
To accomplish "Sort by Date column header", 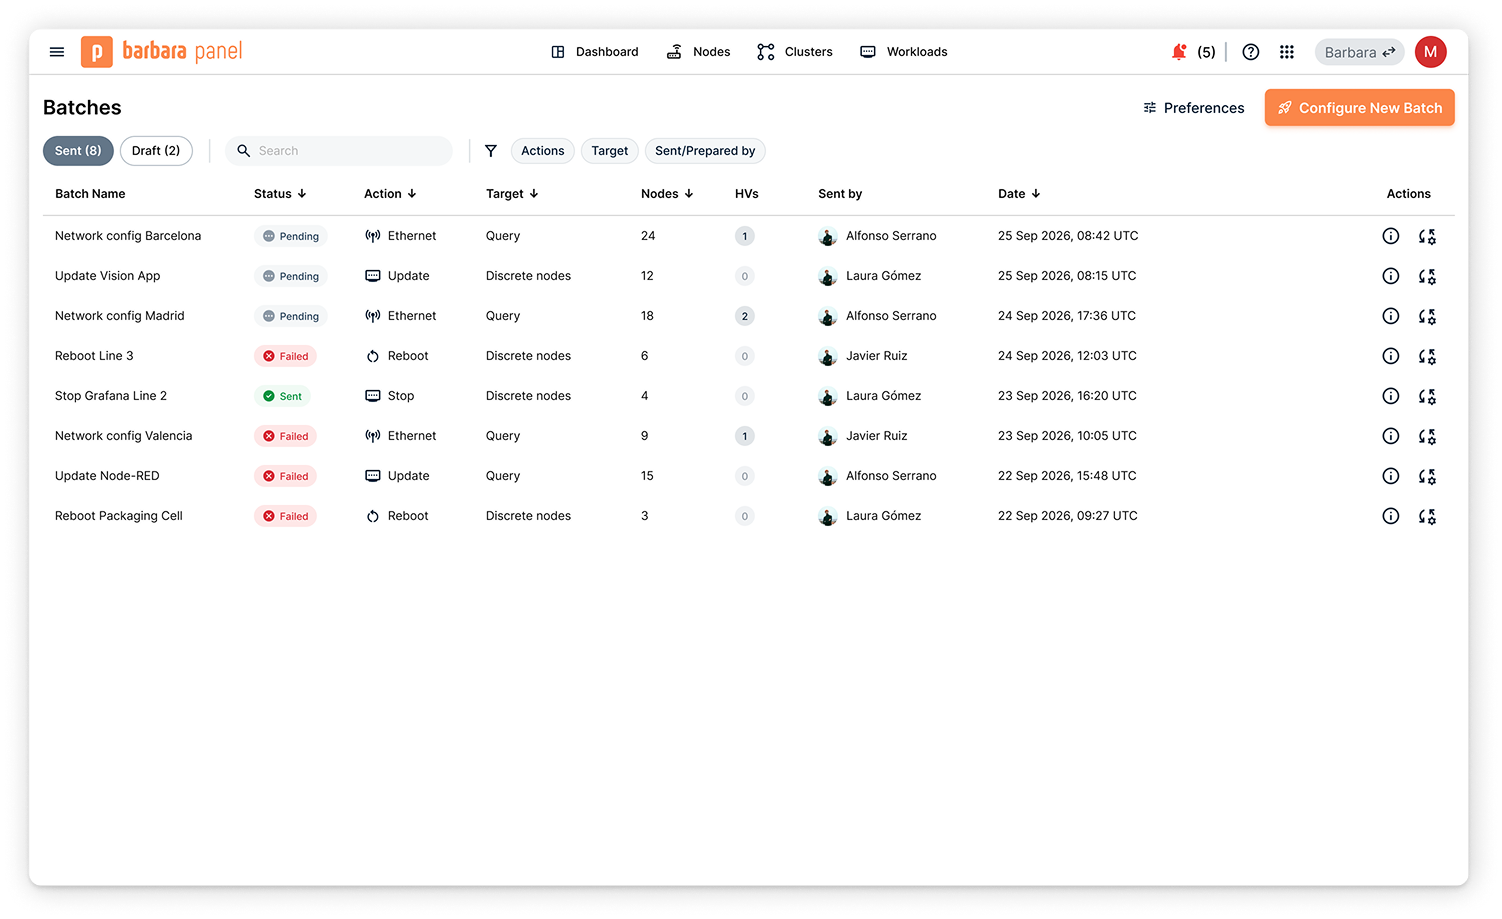I will [x=1019, y=194].
